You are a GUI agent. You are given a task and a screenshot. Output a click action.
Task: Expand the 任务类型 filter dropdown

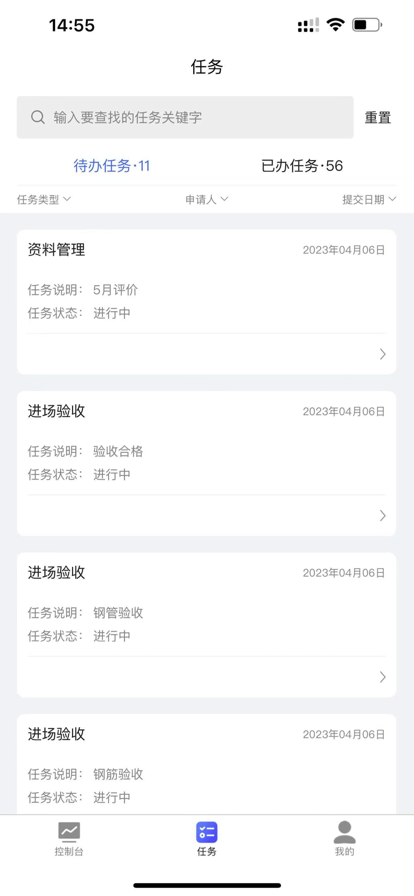click(x=43, y=199)
